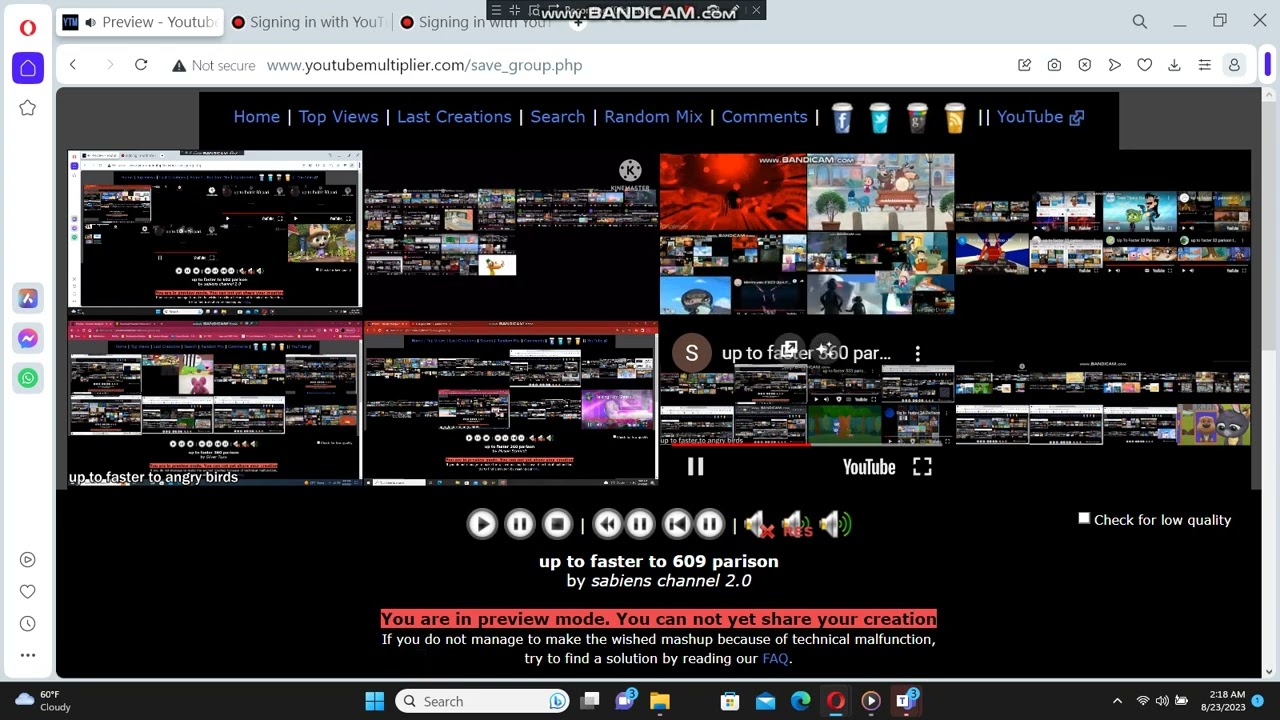Open the Random Mix link
Viewport: 1280px width, 720px height.
[x=653, y=117]
